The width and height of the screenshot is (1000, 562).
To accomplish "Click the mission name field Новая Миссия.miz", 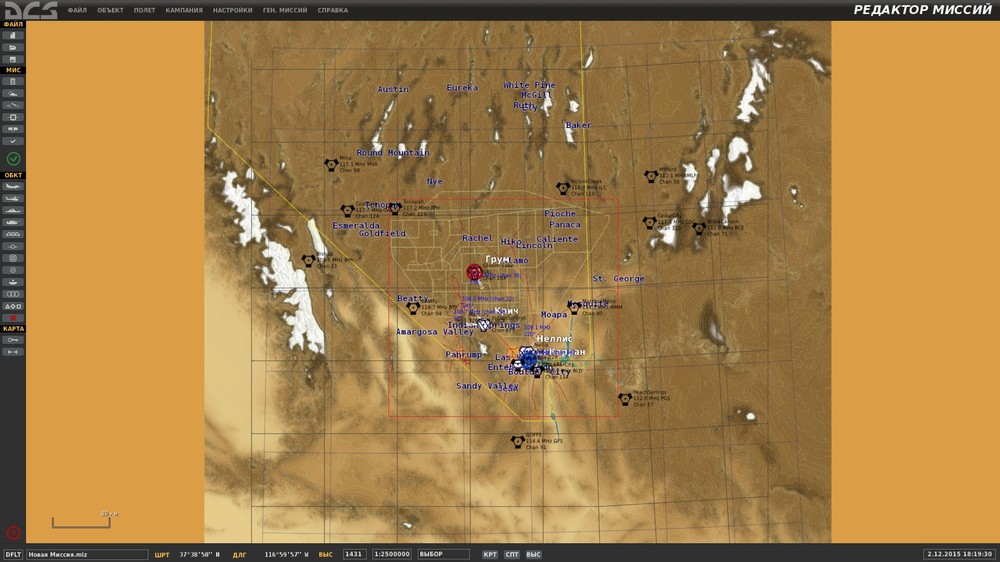I will (87, 554).
